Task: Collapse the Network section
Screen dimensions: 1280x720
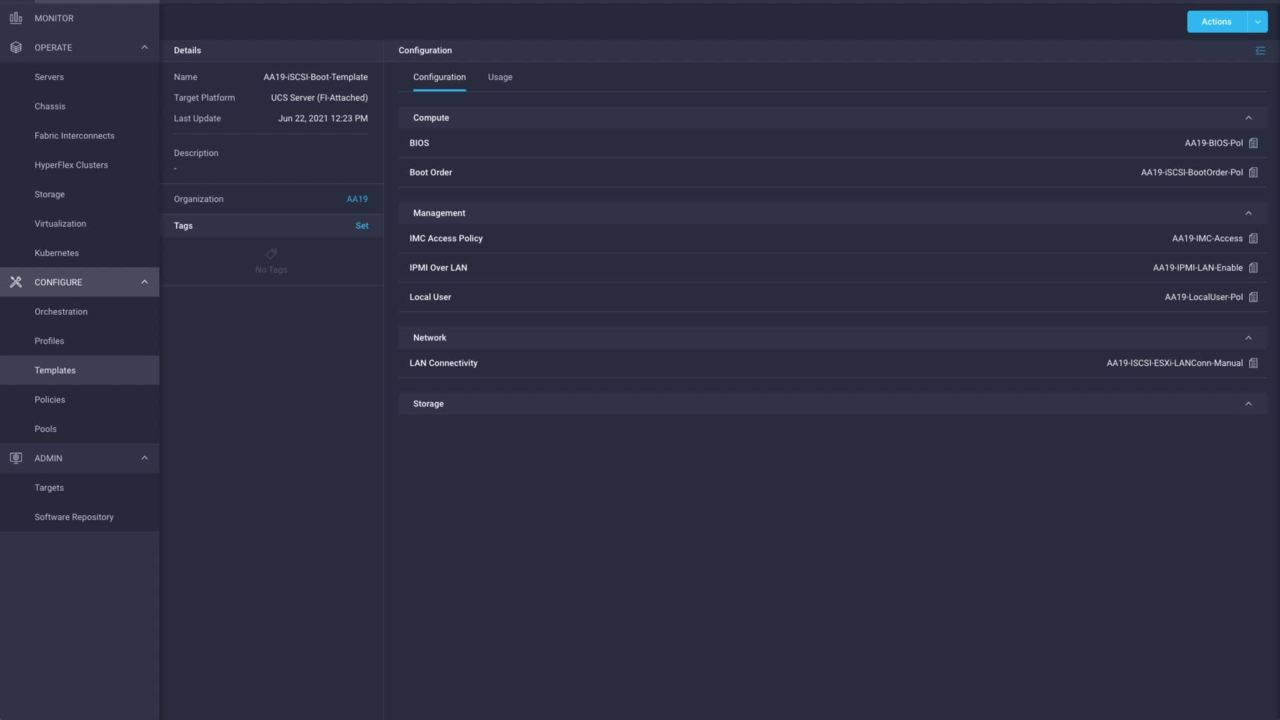Action: coord(1248,338)
